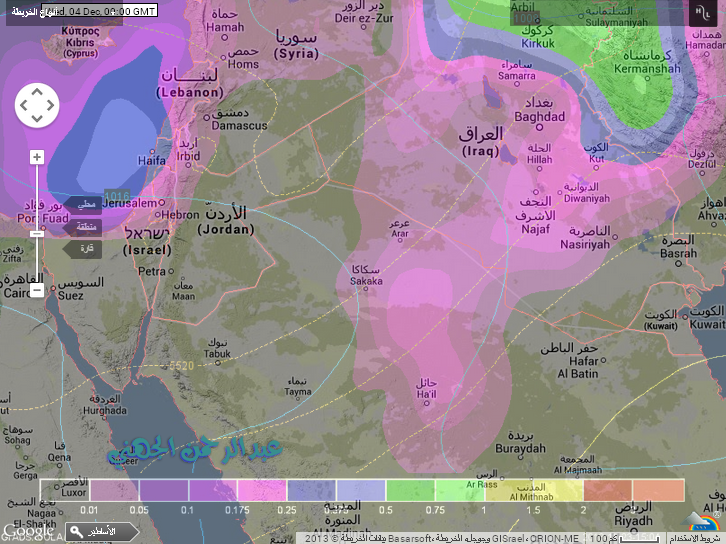Viewport: 726px width, 544px height.
Task: Click the Kirkuk city label
Action: (x=538, y=44)
